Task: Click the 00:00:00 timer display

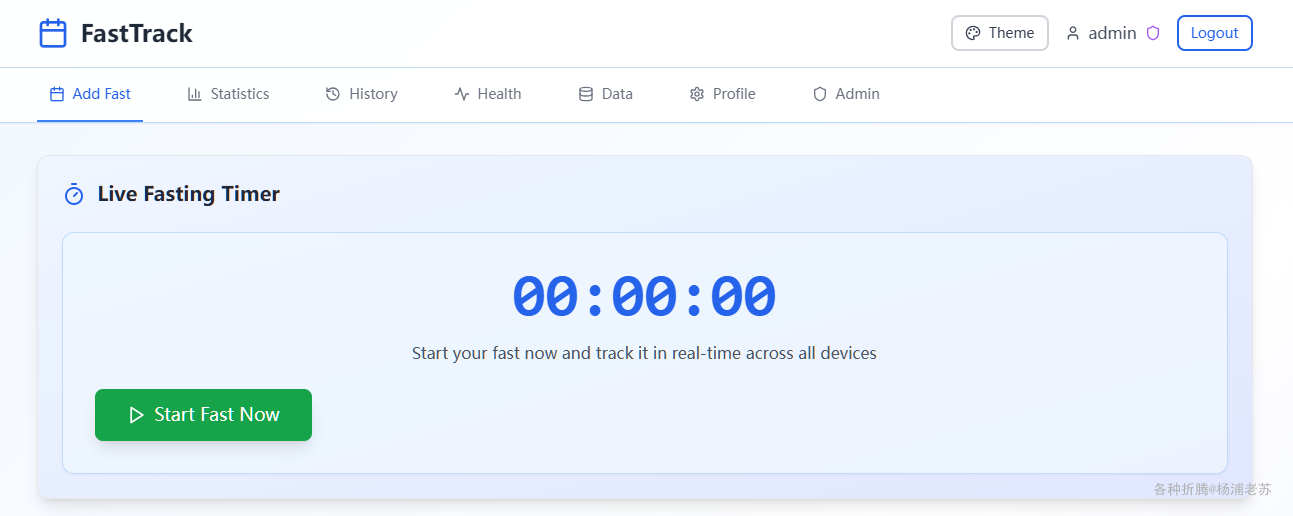Action: pos(644,297)
